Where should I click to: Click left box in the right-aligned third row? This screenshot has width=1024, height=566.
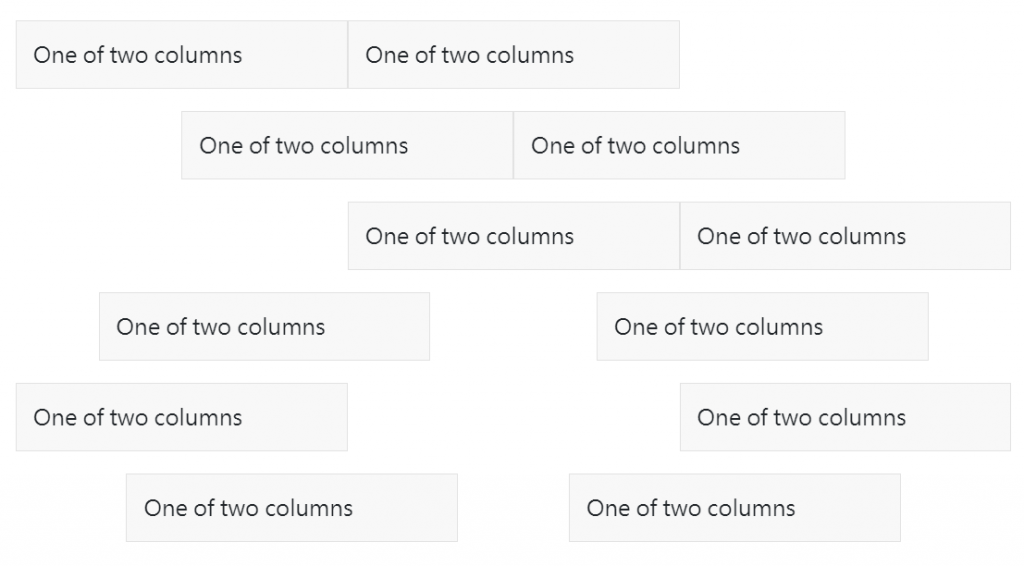tap(513, 236)
